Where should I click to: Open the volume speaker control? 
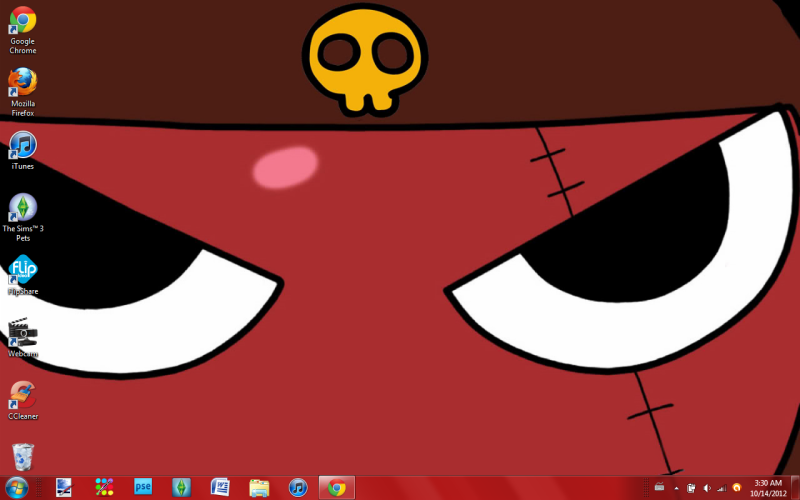[x=707, y=488]
